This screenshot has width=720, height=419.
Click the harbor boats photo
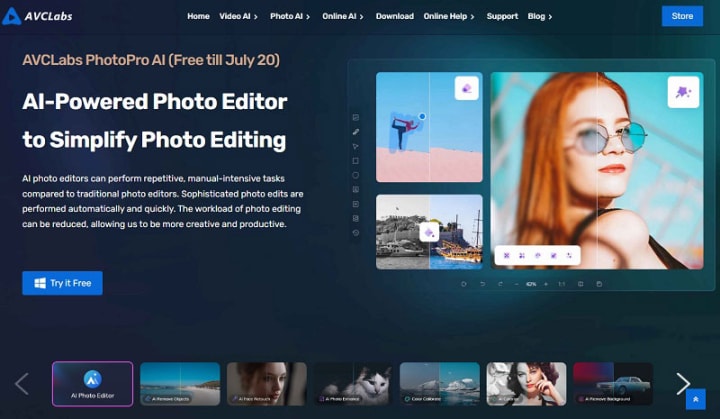[429, 232]
